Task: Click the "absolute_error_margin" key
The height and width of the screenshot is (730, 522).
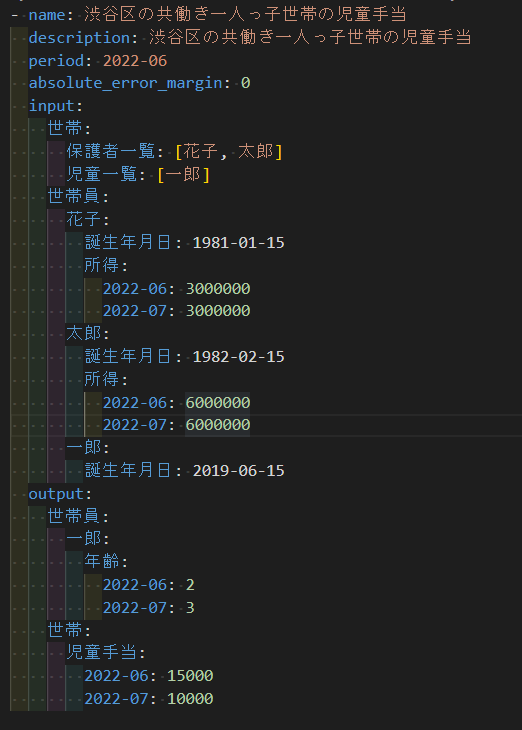Action: tap(126, 83)
